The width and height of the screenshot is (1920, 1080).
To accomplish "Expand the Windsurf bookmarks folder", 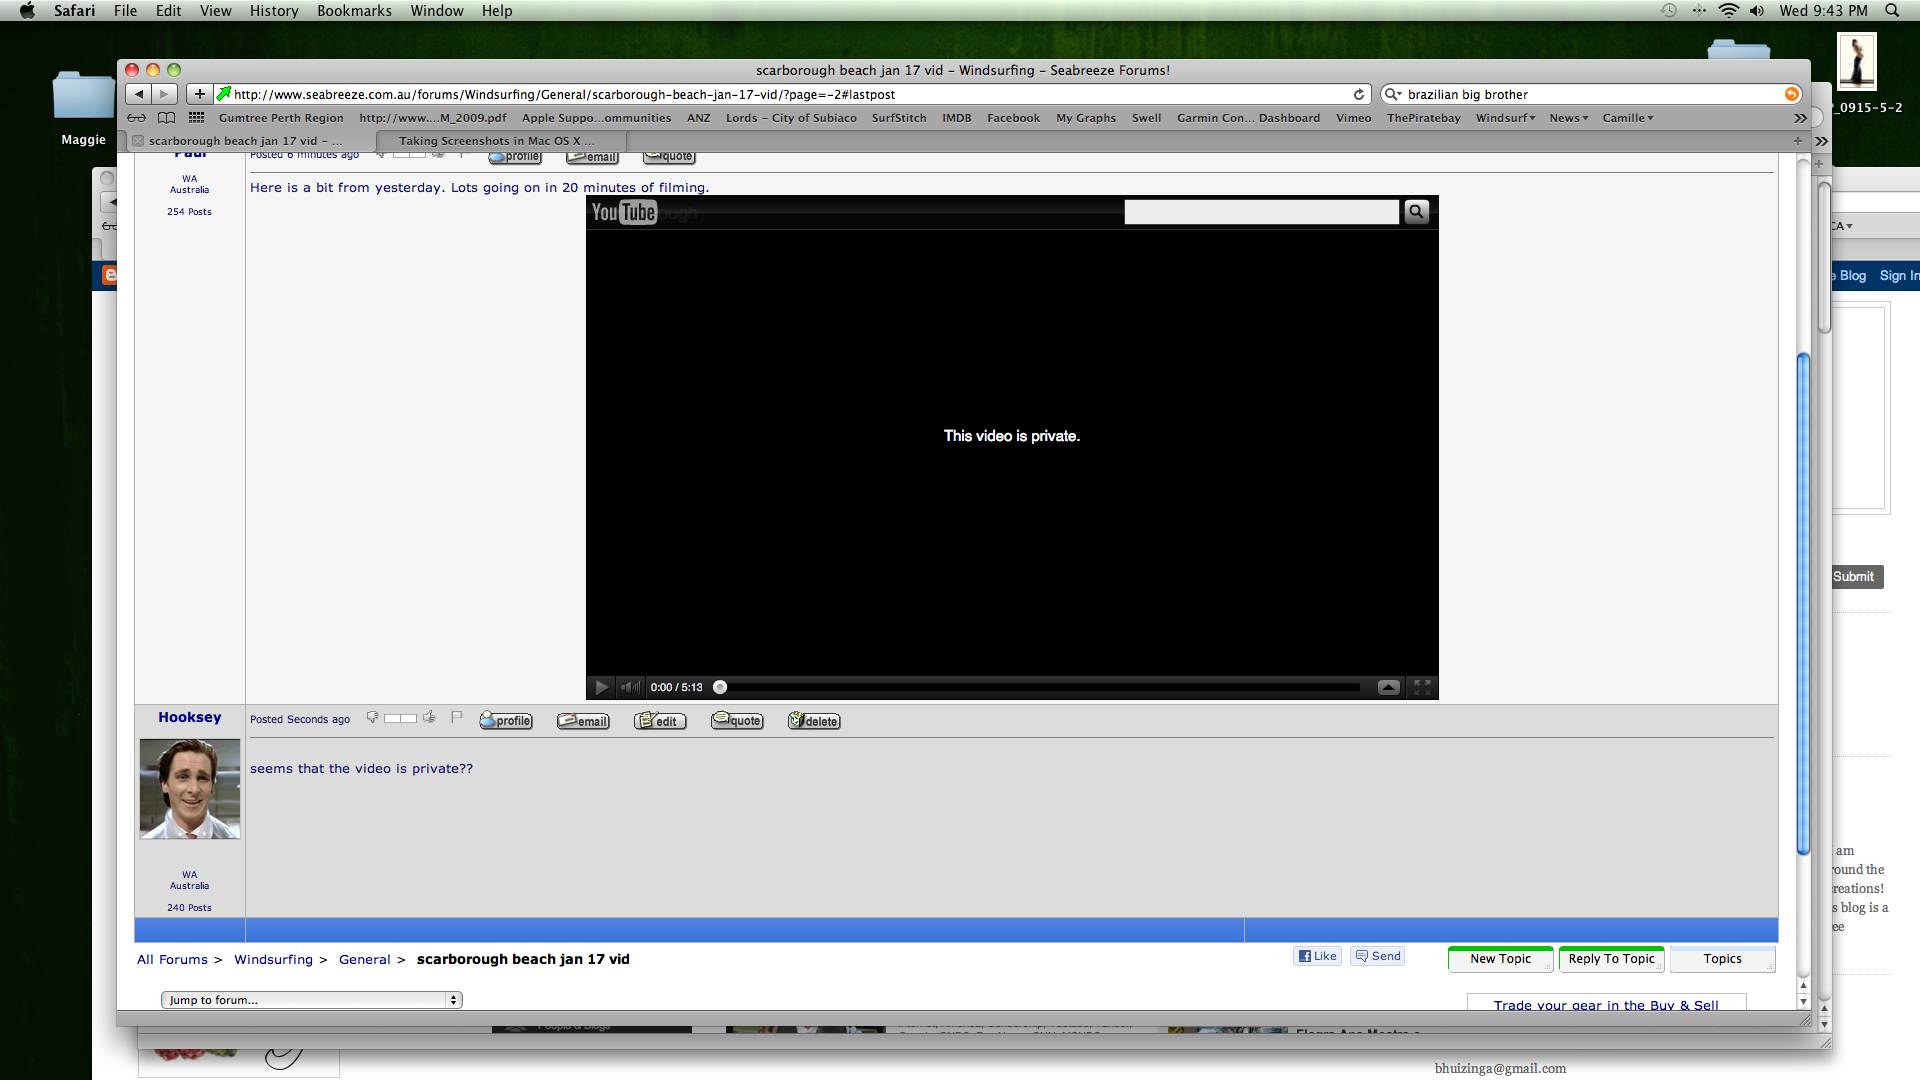I will click(1505, 118).
